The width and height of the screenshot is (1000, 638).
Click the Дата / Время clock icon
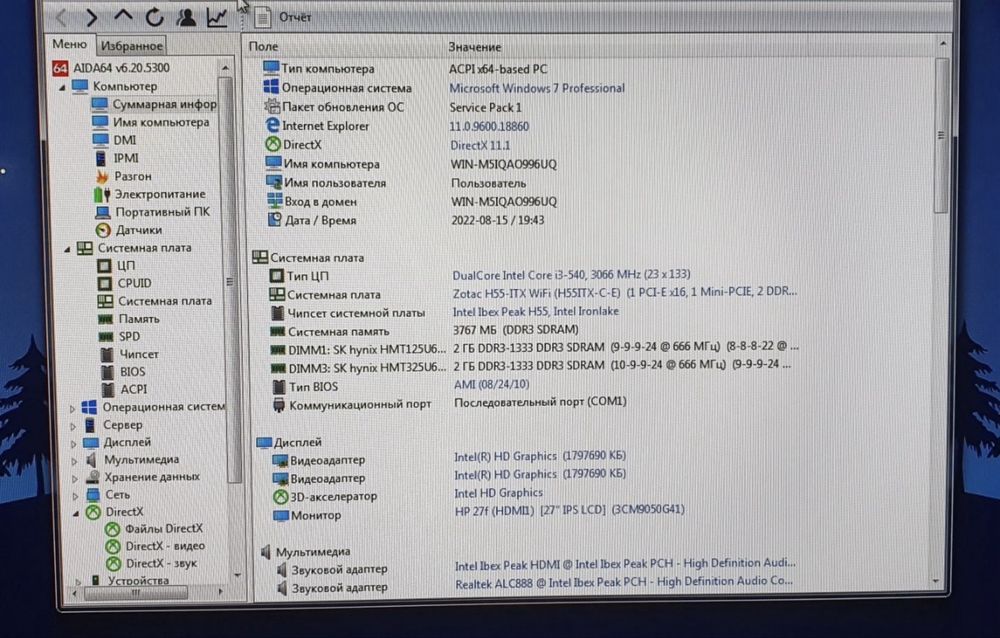(x=274, y=220)
